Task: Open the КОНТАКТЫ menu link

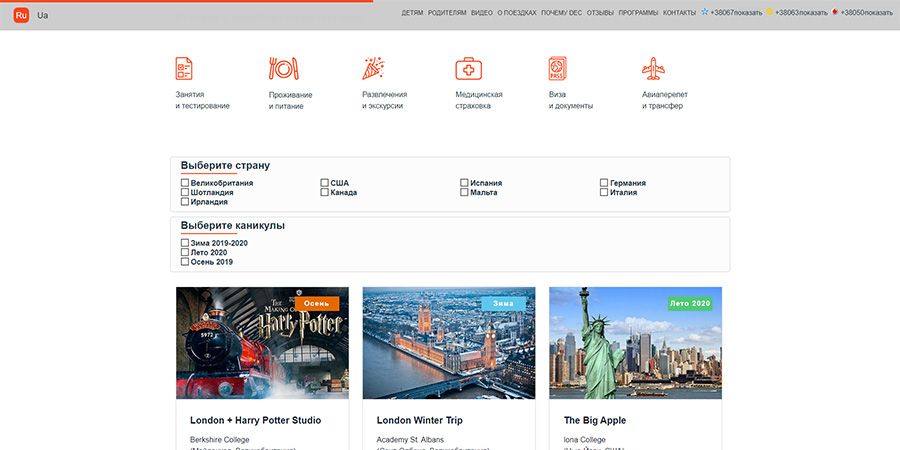Action: [679, 13]
